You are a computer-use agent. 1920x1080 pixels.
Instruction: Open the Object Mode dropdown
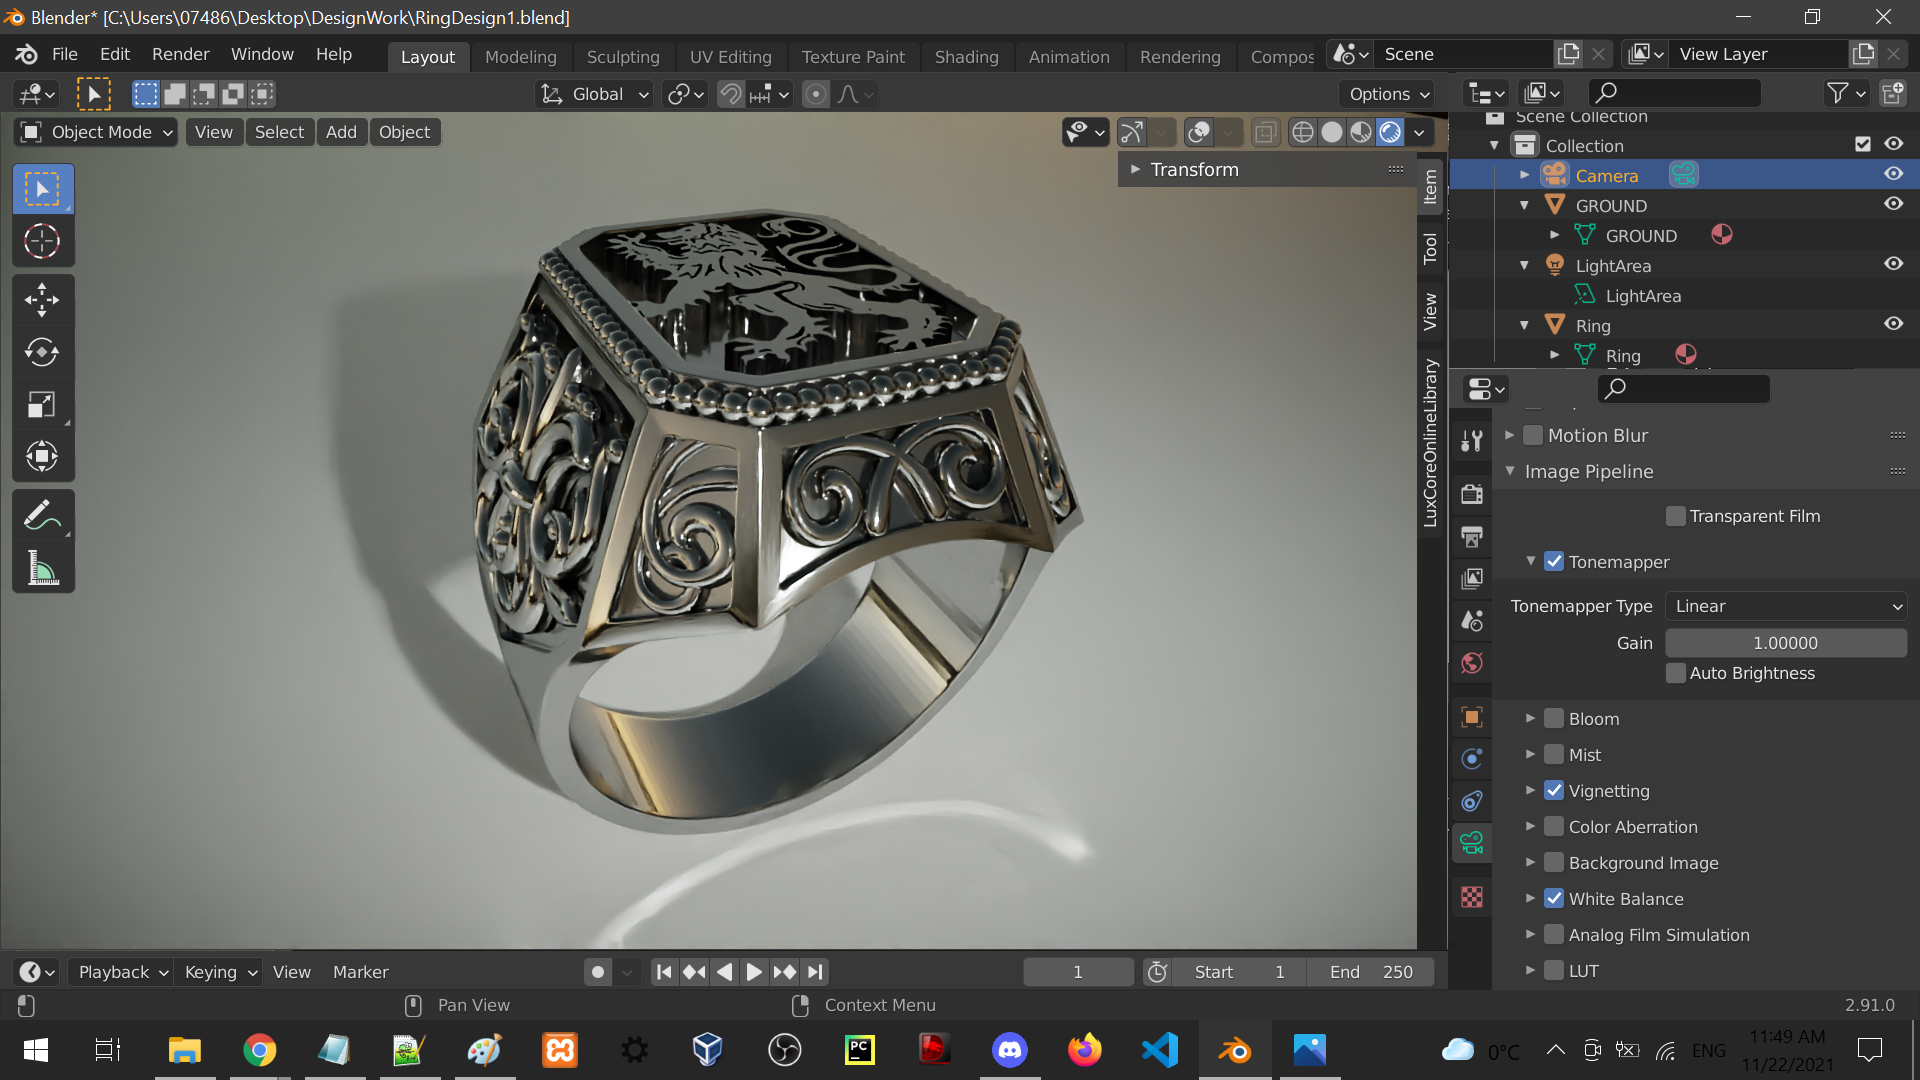pyautogui.click(x=96, y=132)
